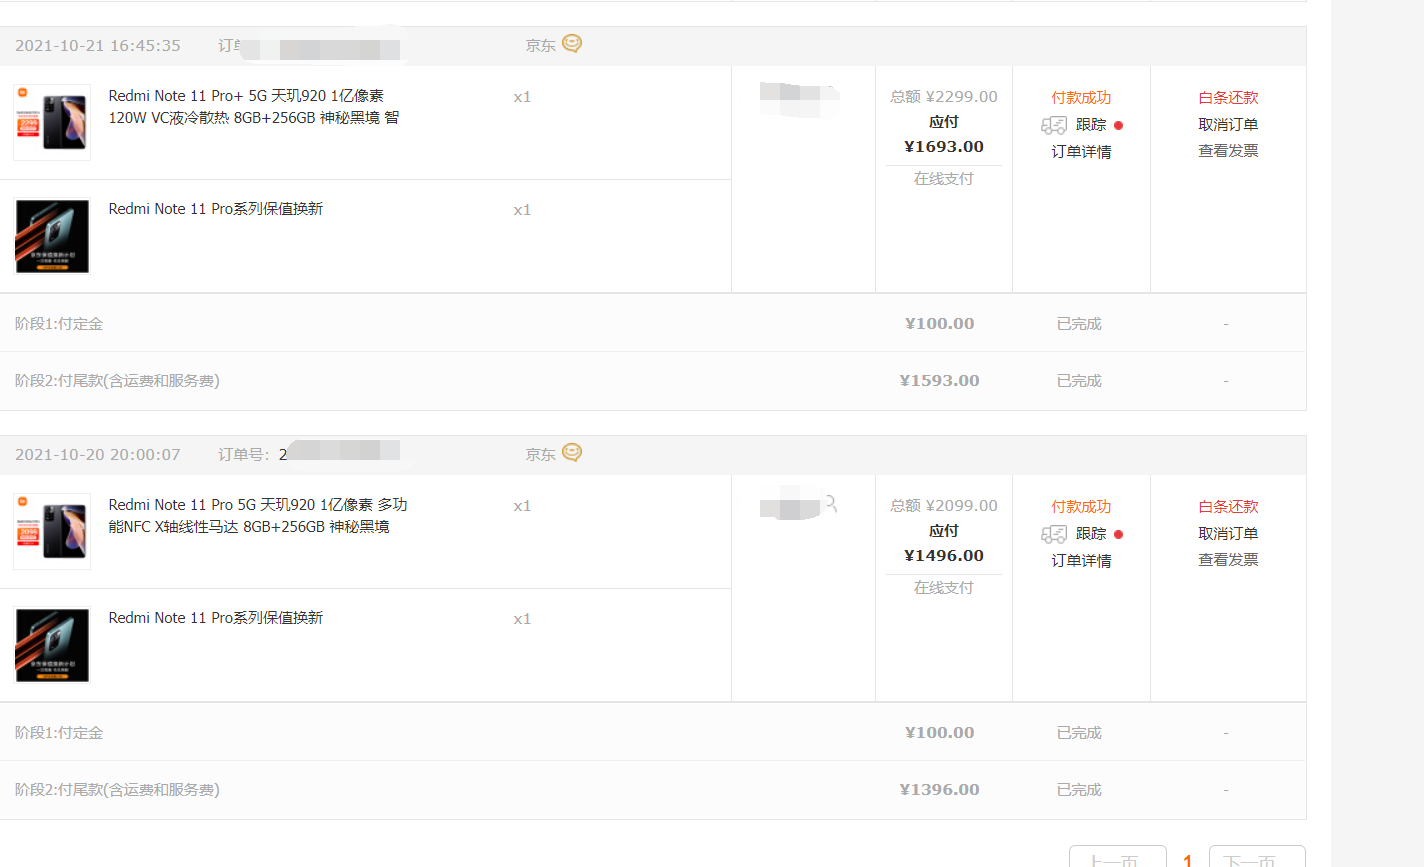Open 订单详情 for the ¥1496.00 order

[1081, 561]
